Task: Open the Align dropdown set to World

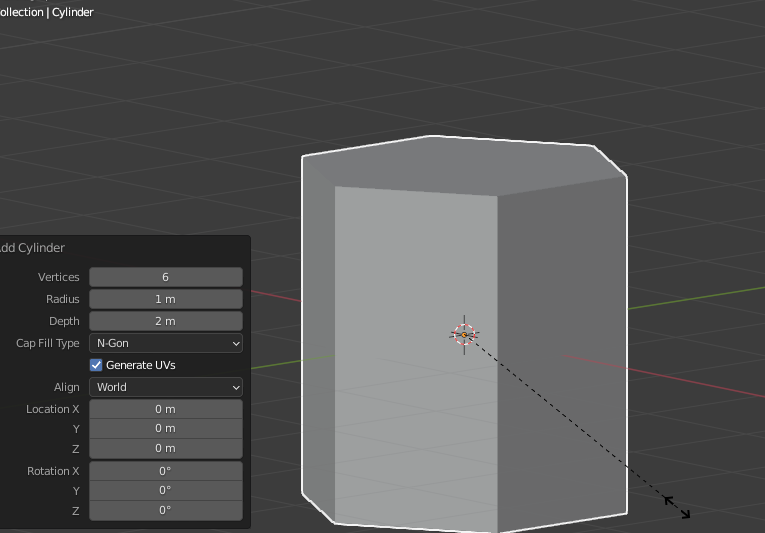Action: click(x=165, y=387)
